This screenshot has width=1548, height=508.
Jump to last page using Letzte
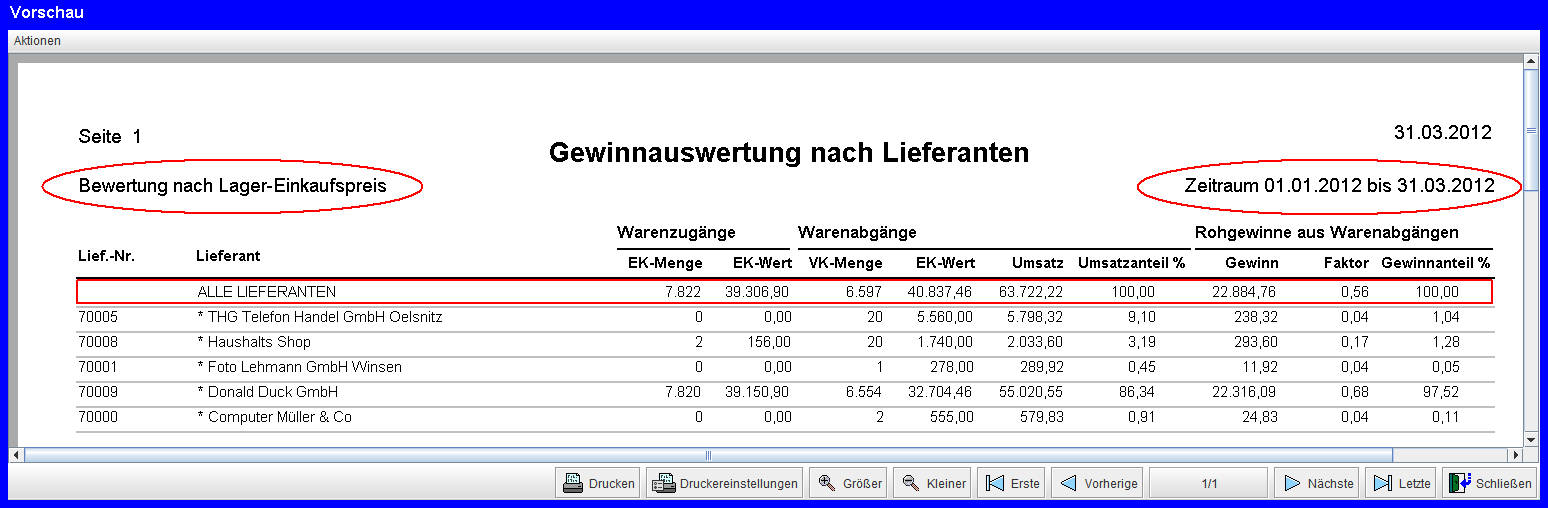click(x=1401, y=483)
